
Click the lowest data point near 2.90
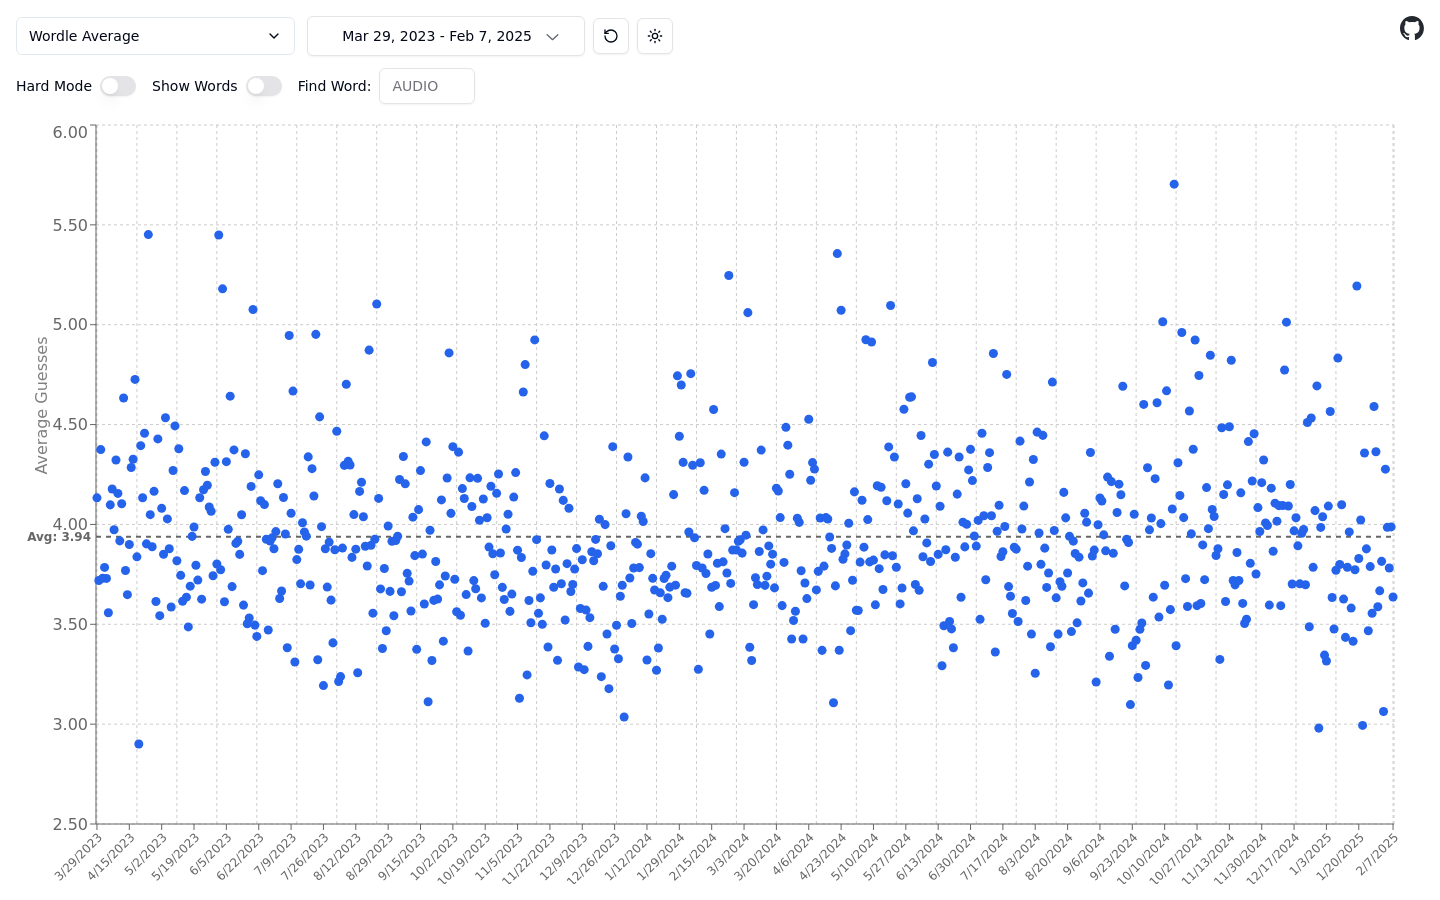click(x=139, y=744)
